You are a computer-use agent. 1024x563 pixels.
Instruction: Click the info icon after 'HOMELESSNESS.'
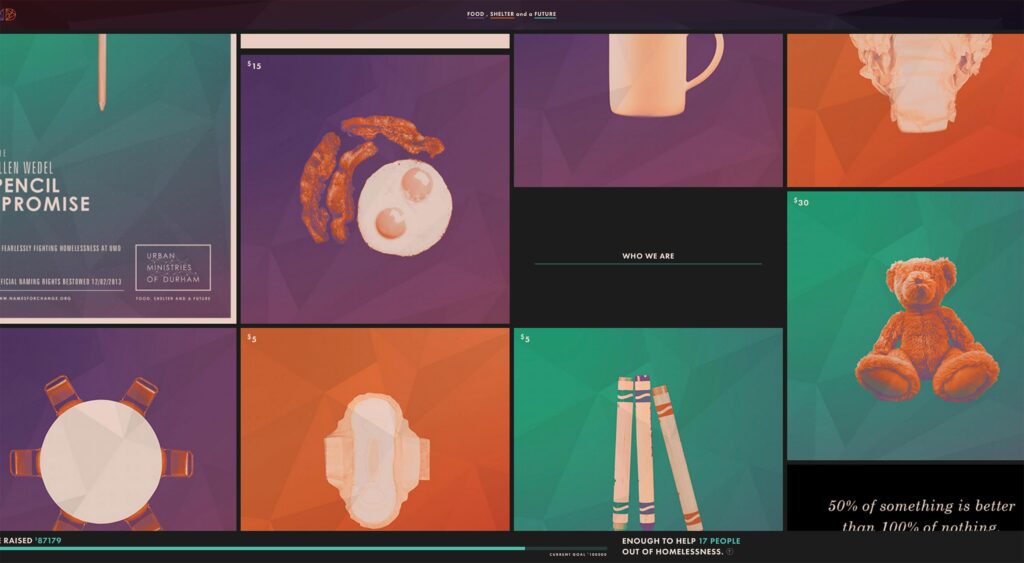pyautogui.click(x=729, y=552)
